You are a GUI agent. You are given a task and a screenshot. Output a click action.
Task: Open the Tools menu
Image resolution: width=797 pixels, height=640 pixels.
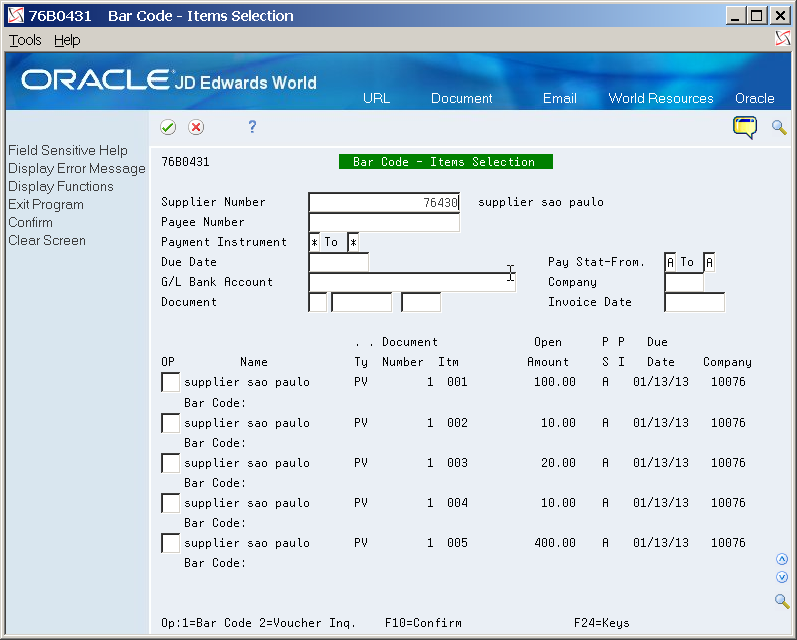pos(25,40)
